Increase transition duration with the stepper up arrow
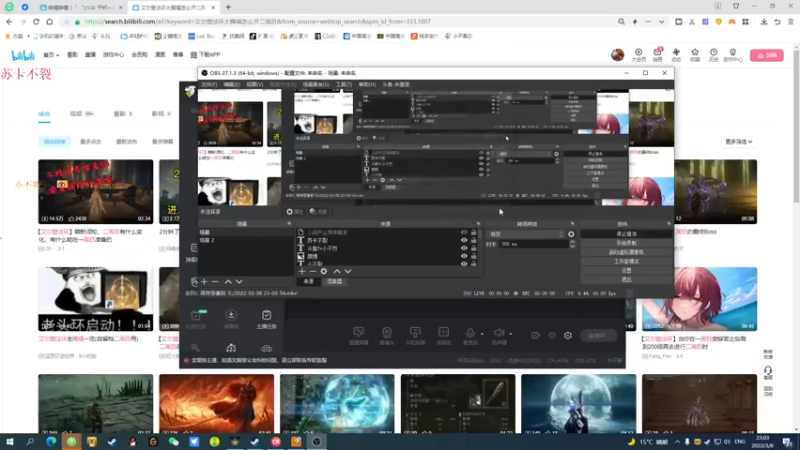This screenshot has height=450, width=800. click(x=572, y=242)
